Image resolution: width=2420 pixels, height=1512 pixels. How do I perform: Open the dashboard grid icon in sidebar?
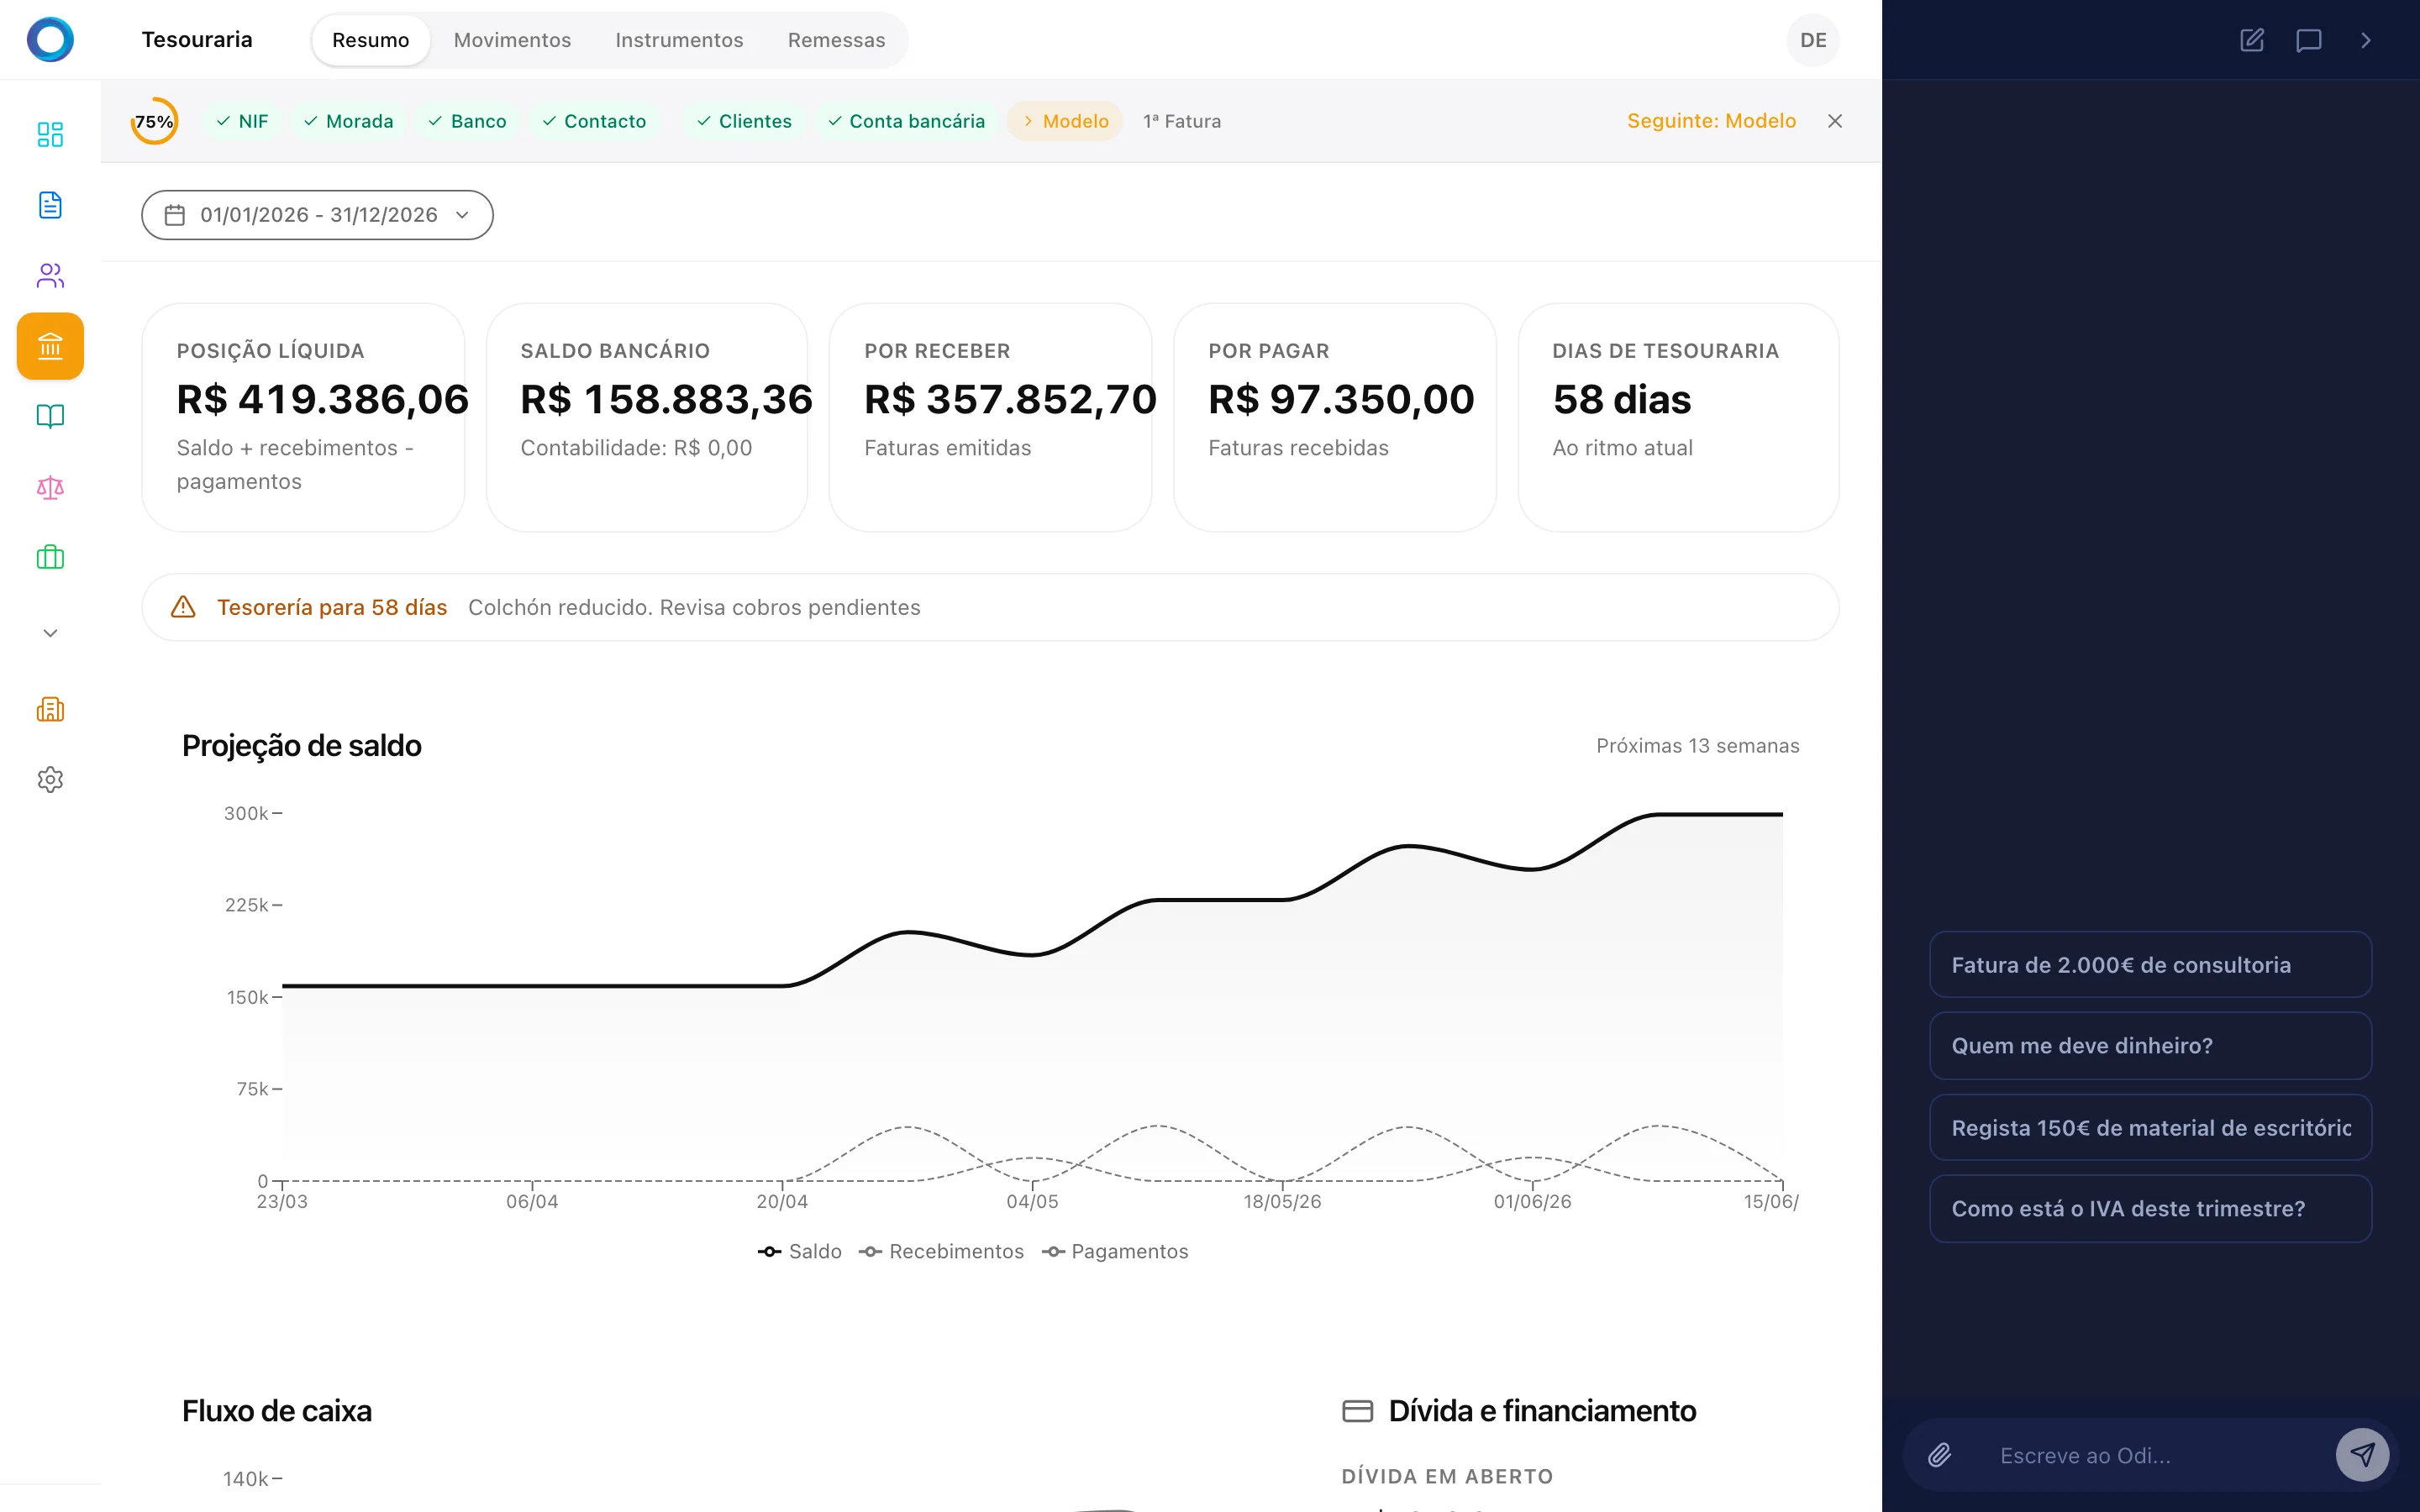click(x=50, y=134)
